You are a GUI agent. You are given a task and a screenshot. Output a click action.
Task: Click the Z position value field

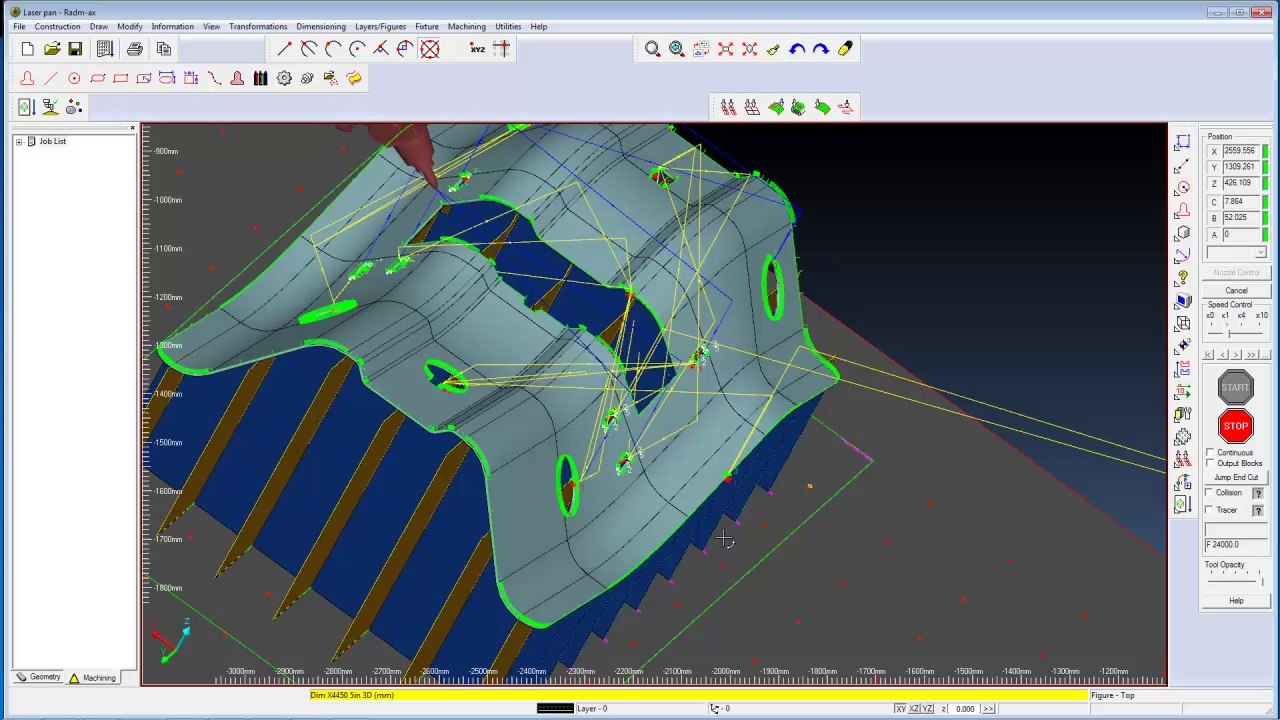(1241, 184)
